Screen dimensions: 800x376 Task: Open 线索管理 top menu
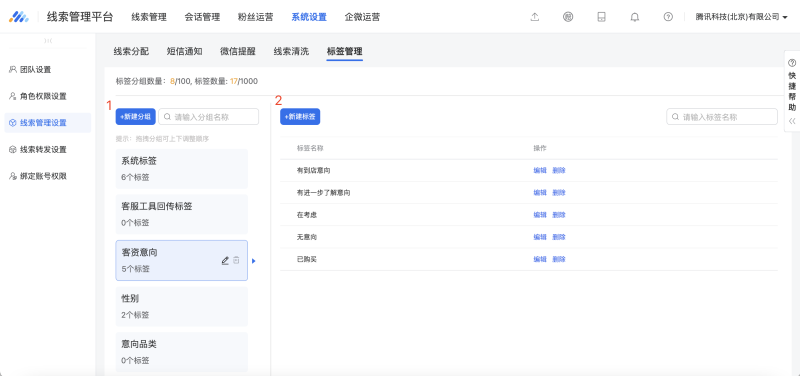149,17
